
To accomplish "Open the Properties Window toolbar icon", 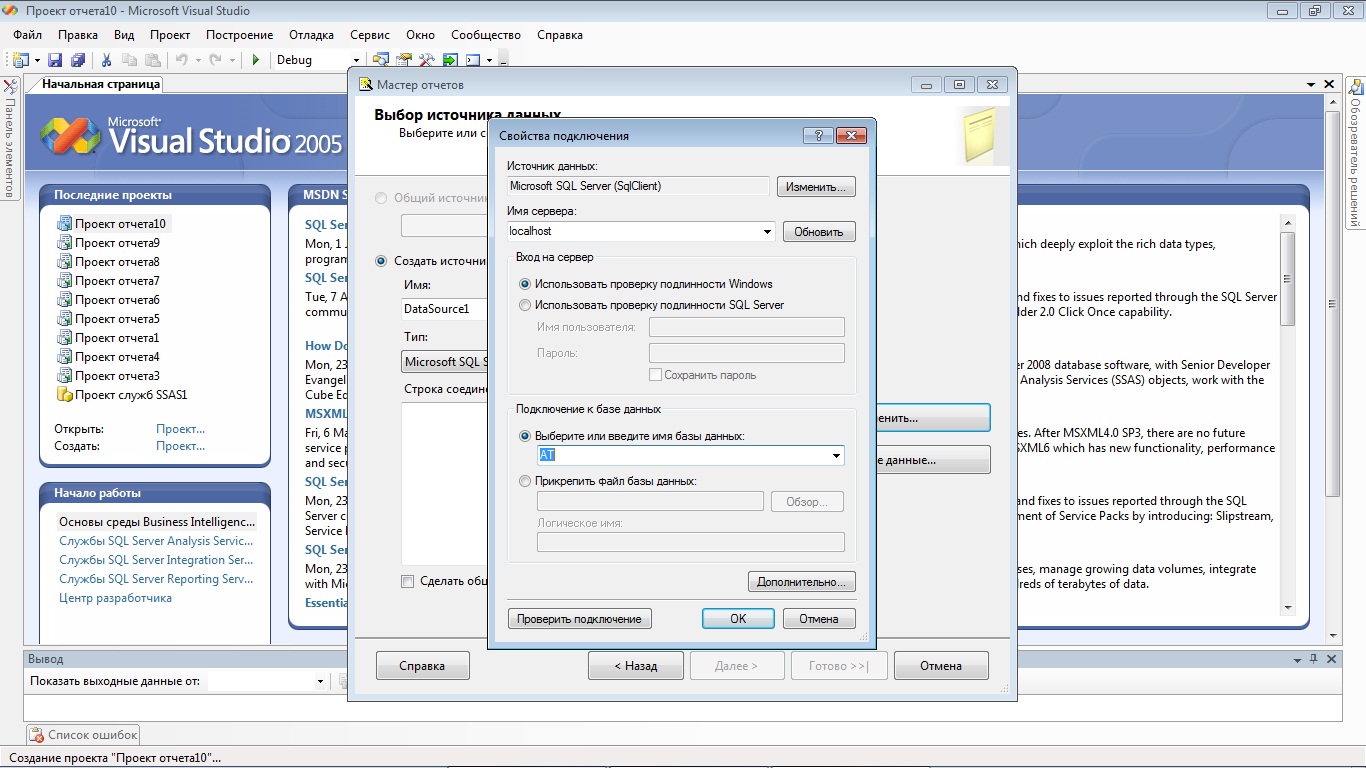I will click(404, 60).
